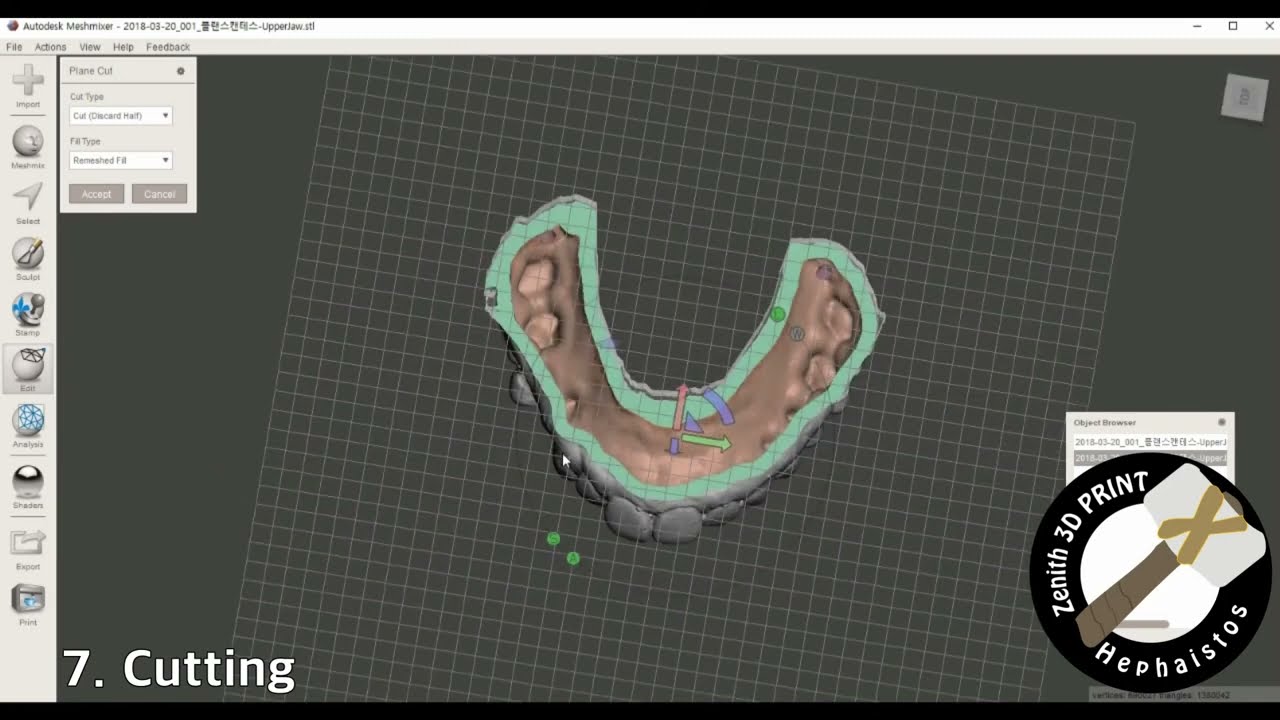Open the Actions menu
Image resolution: width=1280 pixels, height=720 pixels.
(x=50, y=47)
